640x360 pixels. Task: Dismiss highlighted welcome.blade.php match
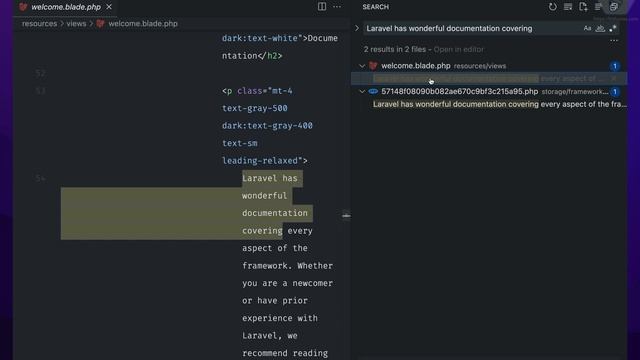tap(614, 78)
